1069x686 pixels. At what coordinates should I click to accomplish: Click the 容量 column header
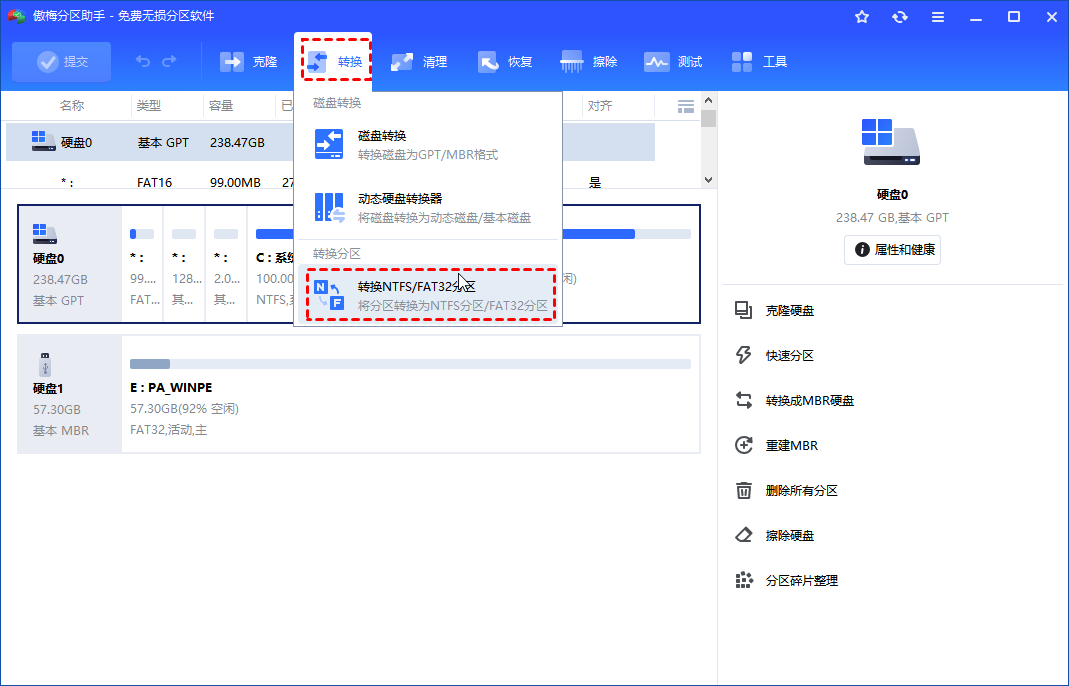click(x=221, y=106)
